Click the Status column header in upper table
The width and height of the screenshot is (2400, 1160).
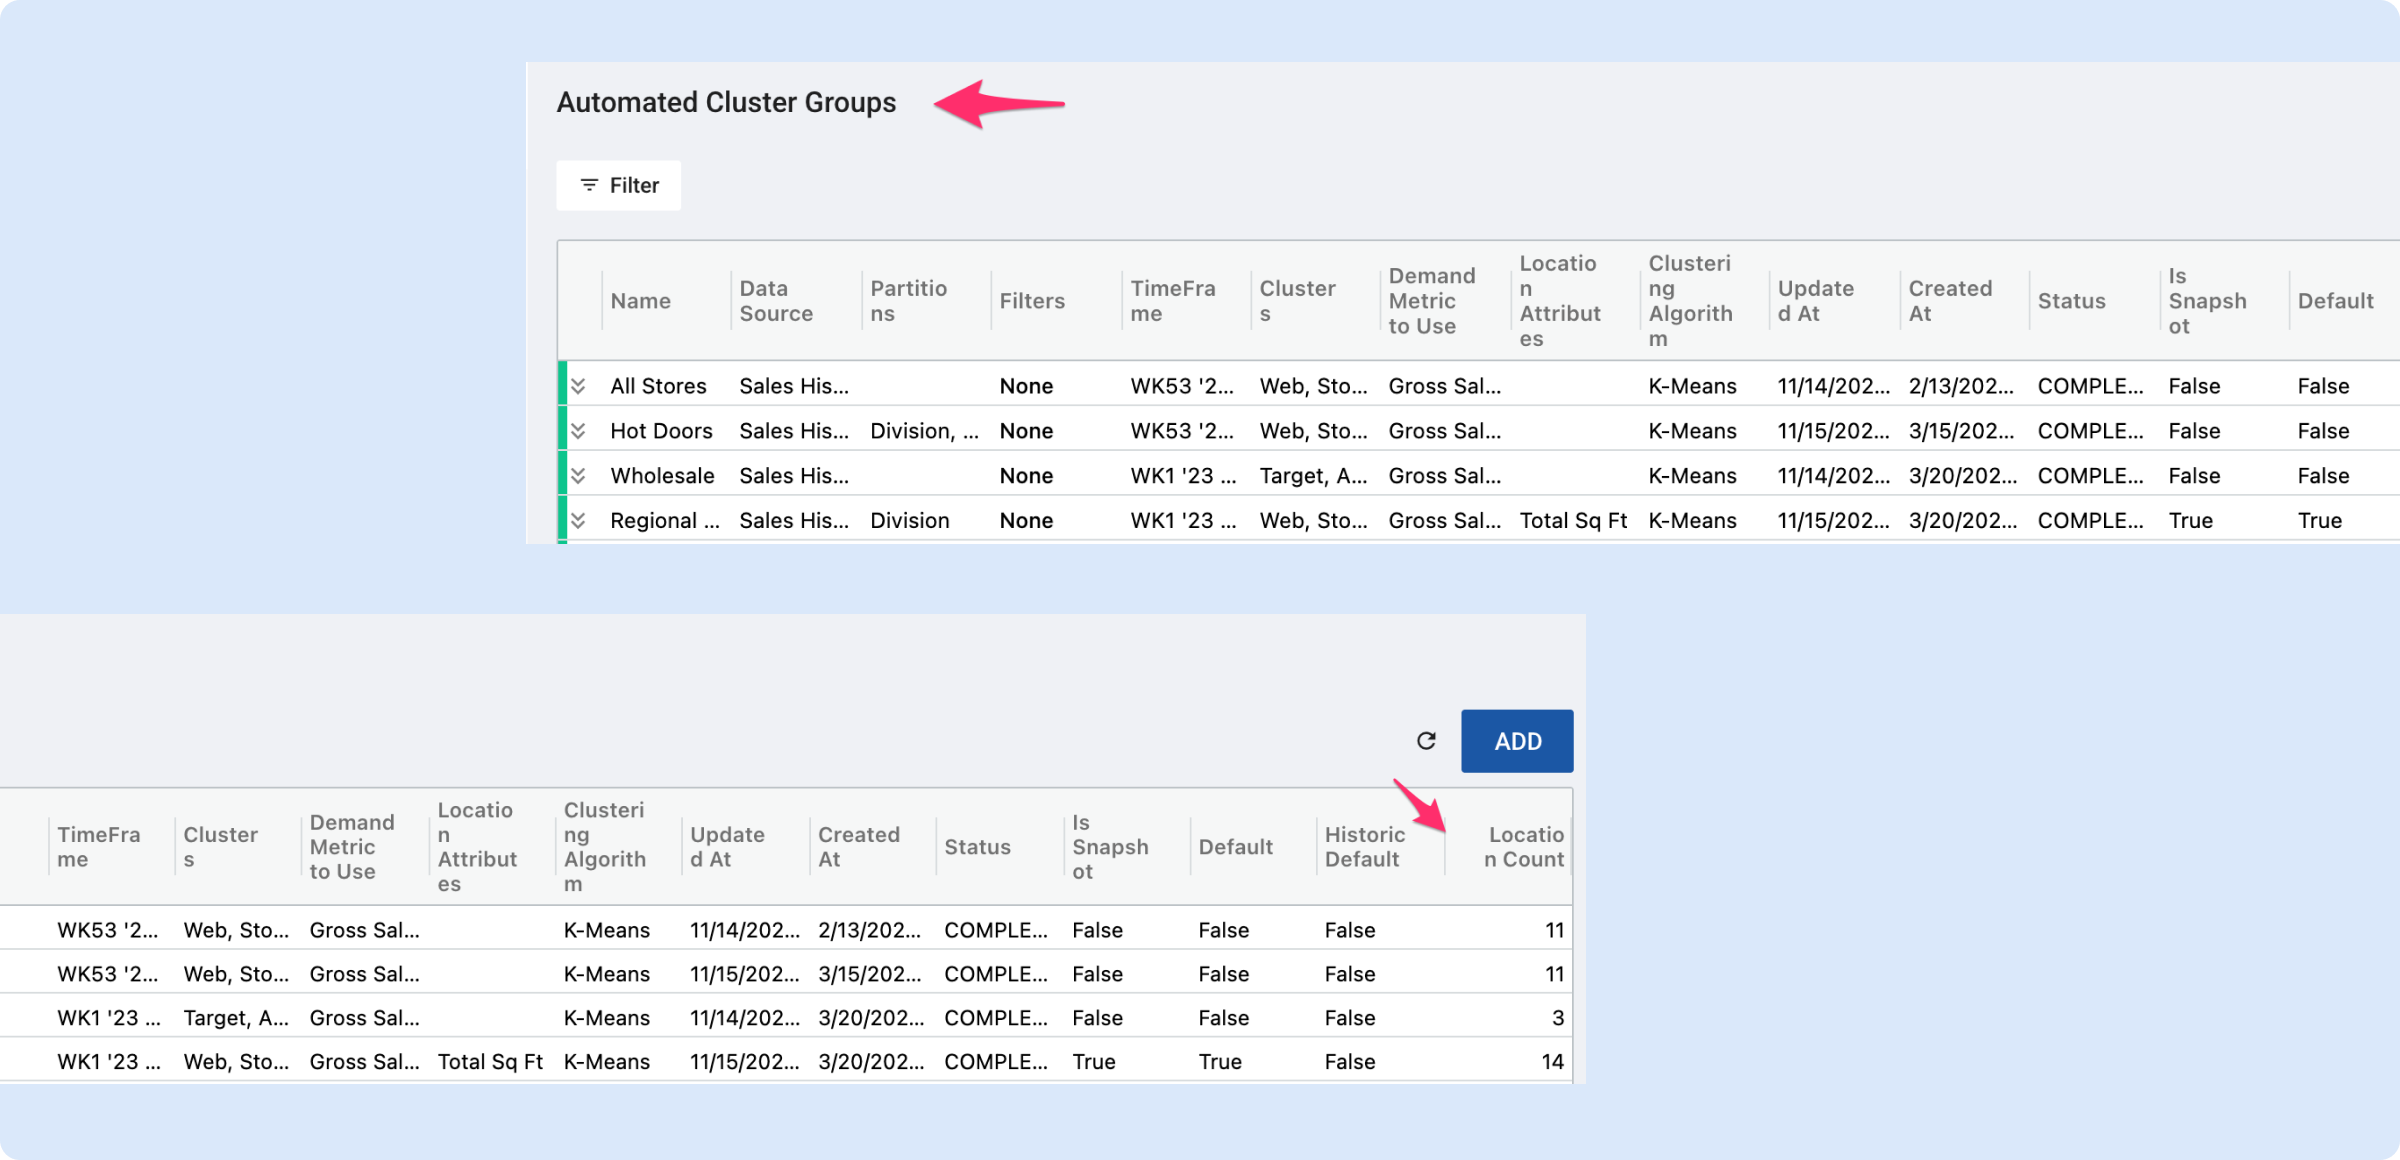tap(2071, 301)
